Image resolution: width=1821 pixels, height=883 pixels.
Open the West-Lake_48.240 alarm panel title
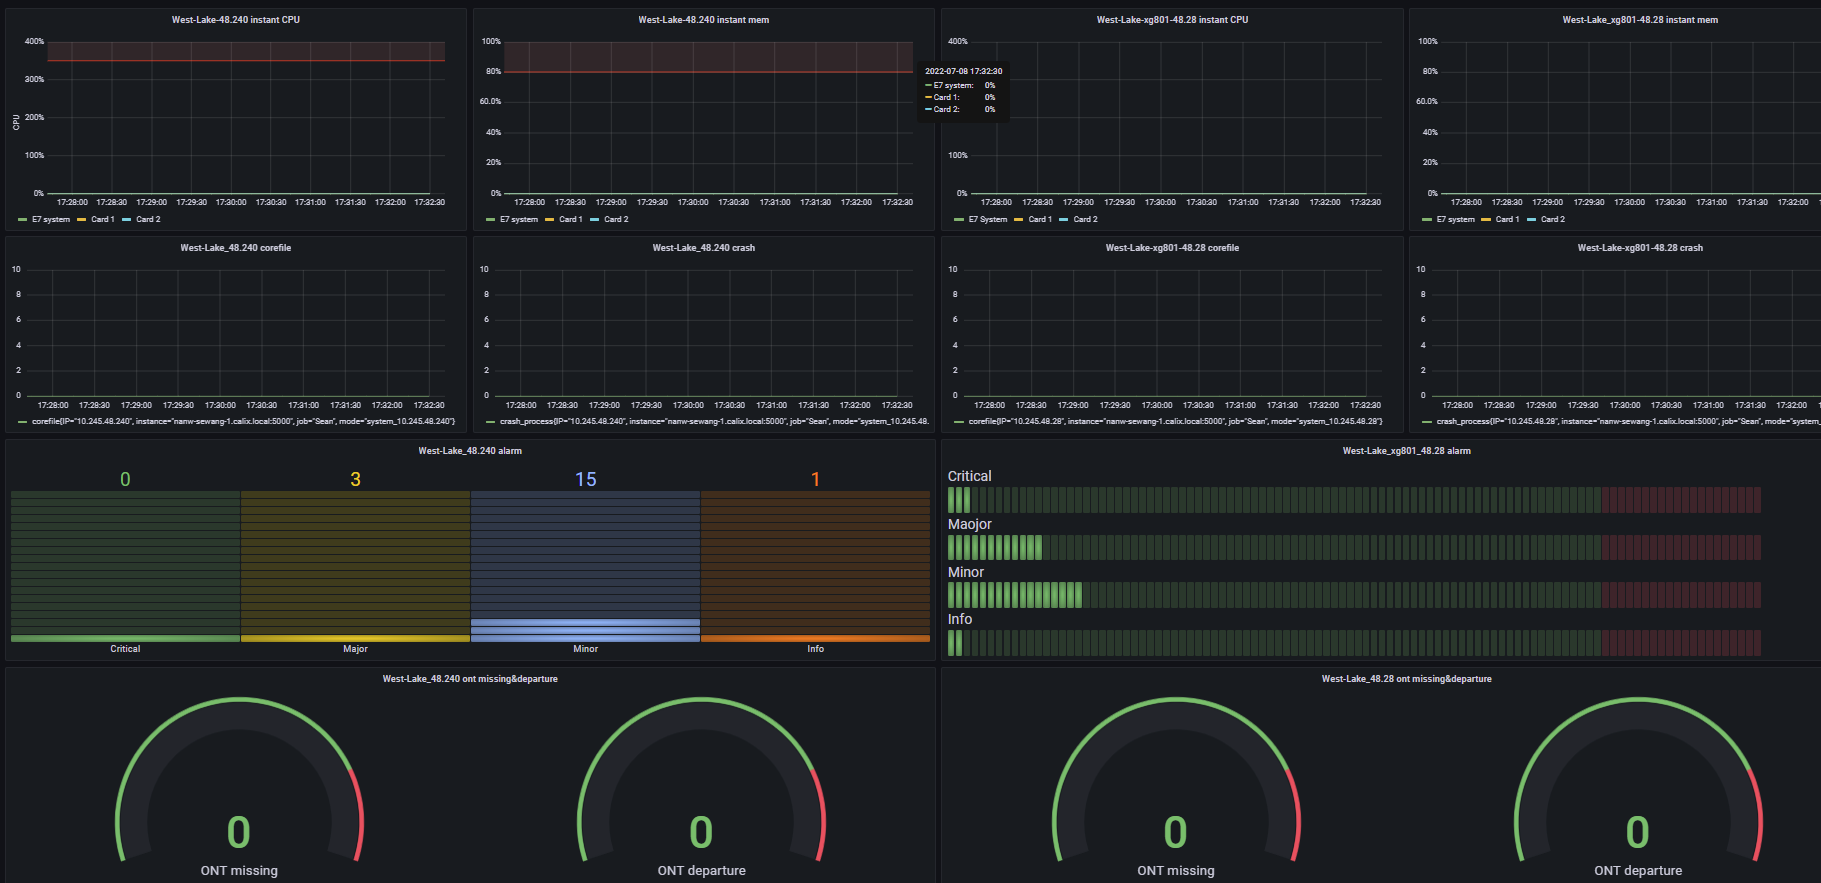pyautogui.click(x=470, y=451)
